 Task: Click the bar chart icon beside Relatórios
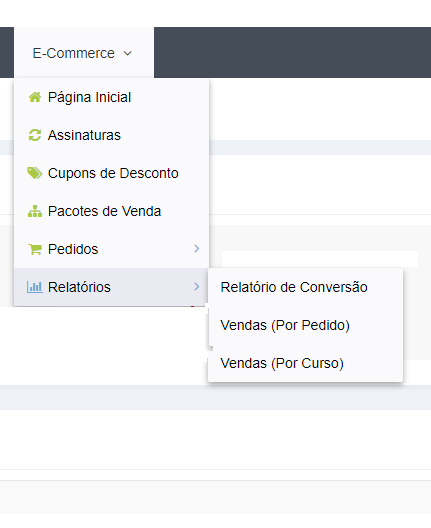(35, 287)
